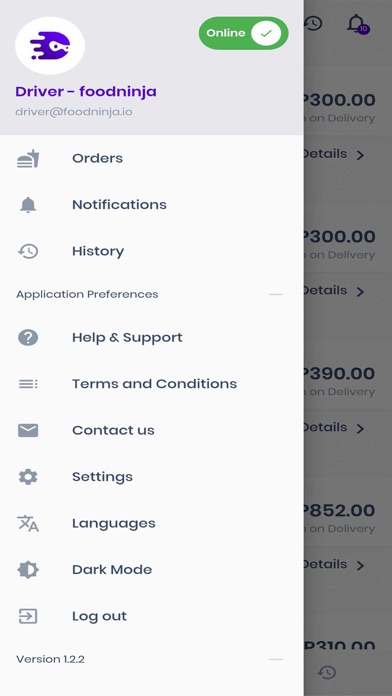Open the Orders burger icon
Viewport: 392px width, 696px height.
[28, 158]
